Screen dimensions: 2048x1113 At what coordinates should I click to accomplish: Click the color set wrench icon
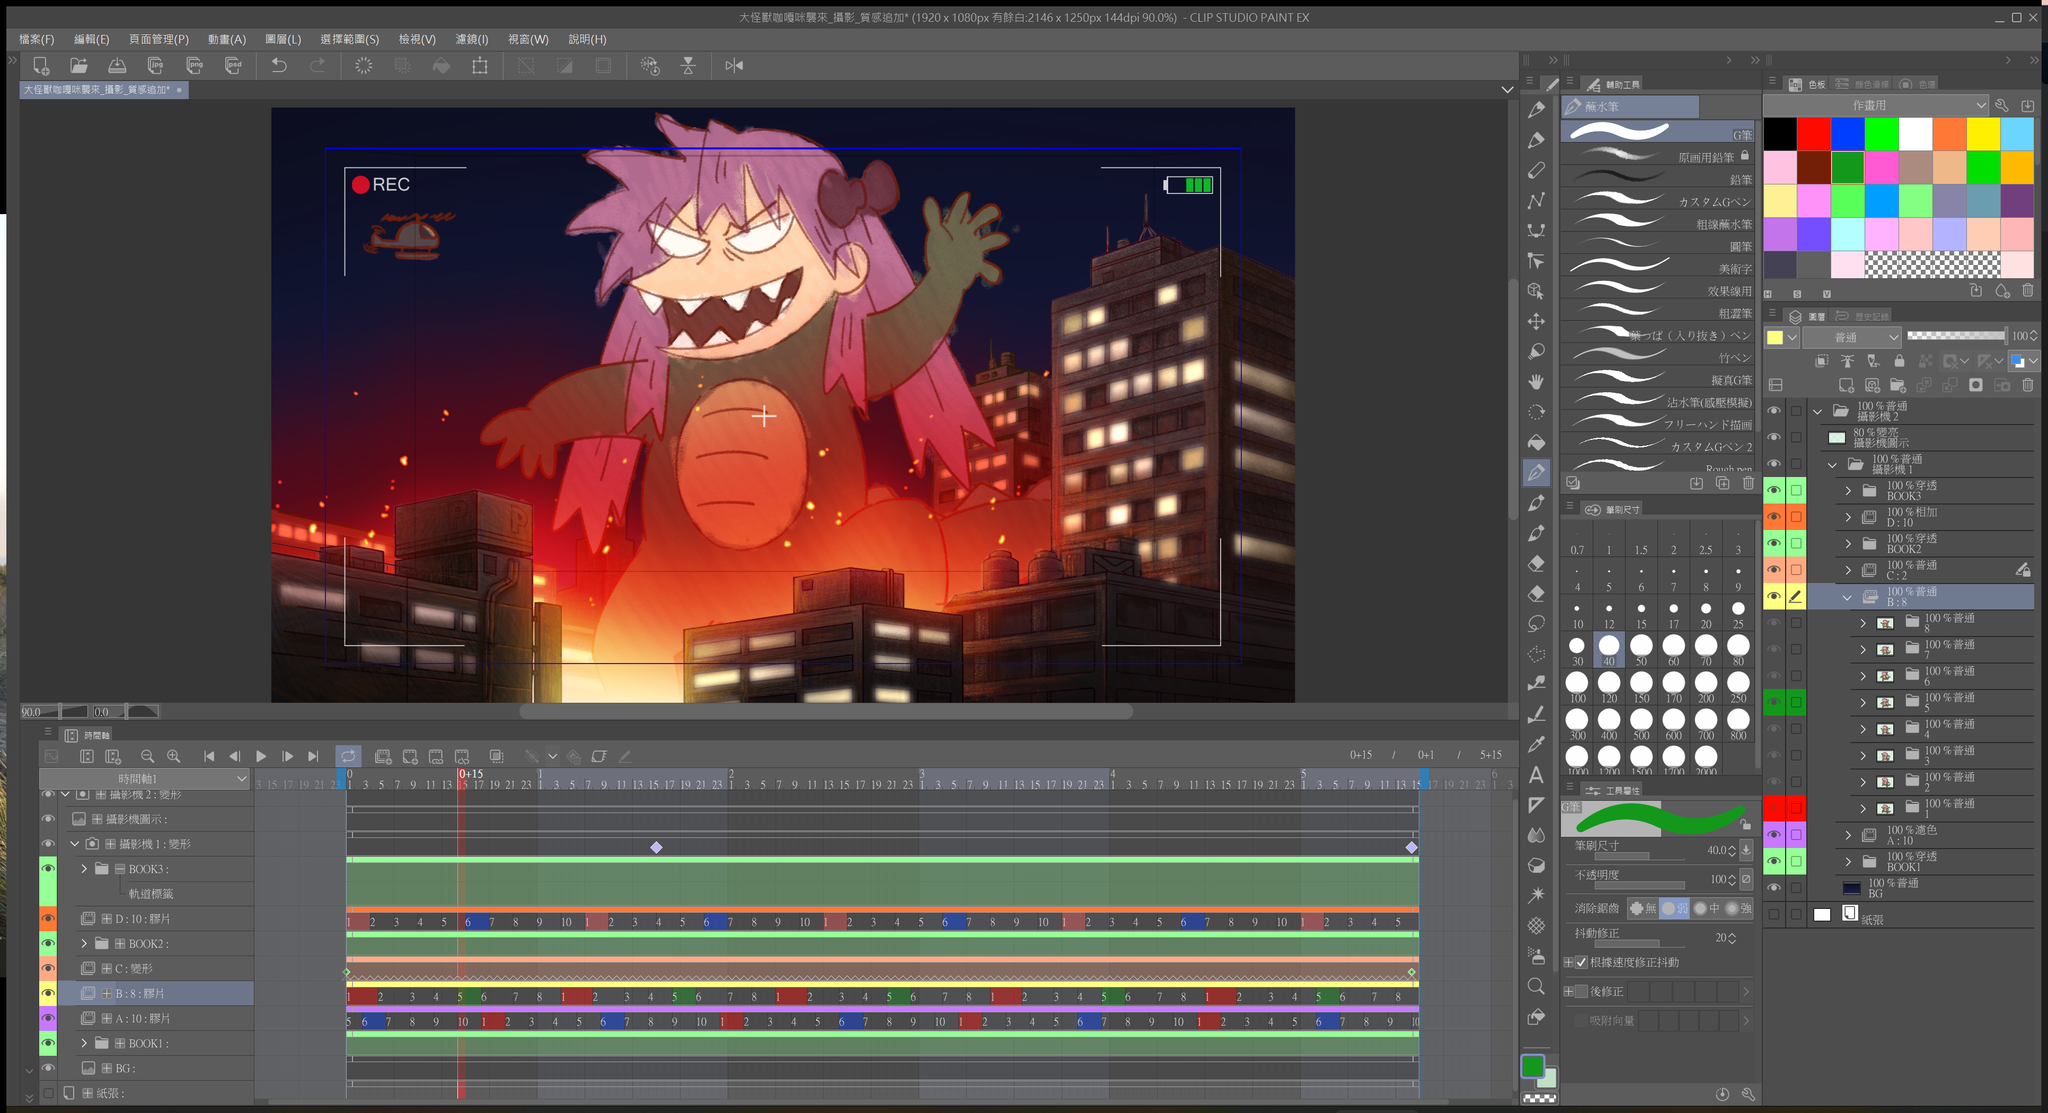tap(2001, 105)
